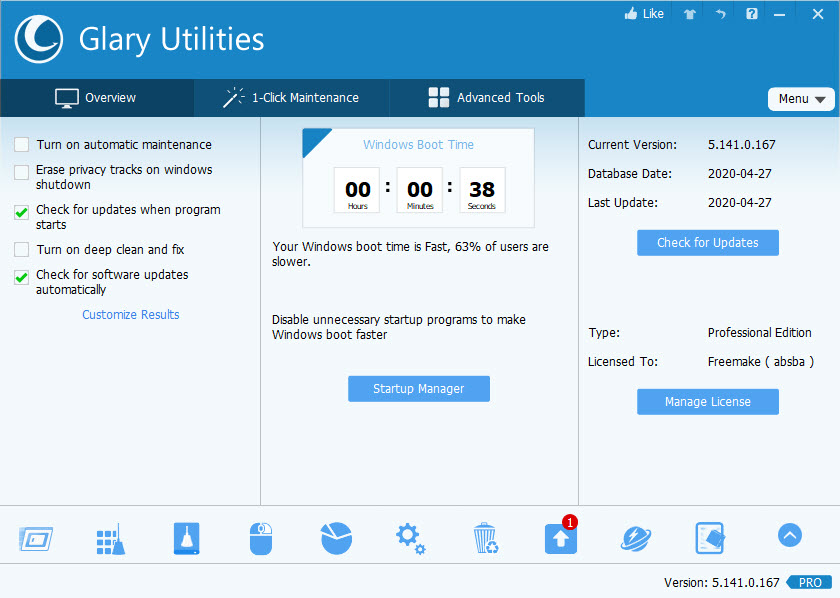
Task: Open Software Update icon with red badge
Action: click(x=561, y=536)
